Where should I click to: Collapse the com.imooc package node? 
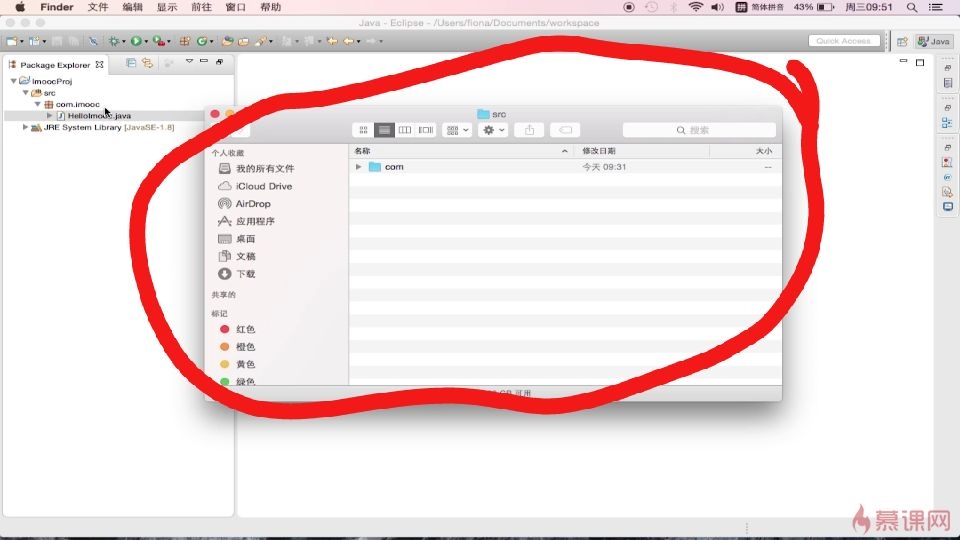[x=37, y=104]
